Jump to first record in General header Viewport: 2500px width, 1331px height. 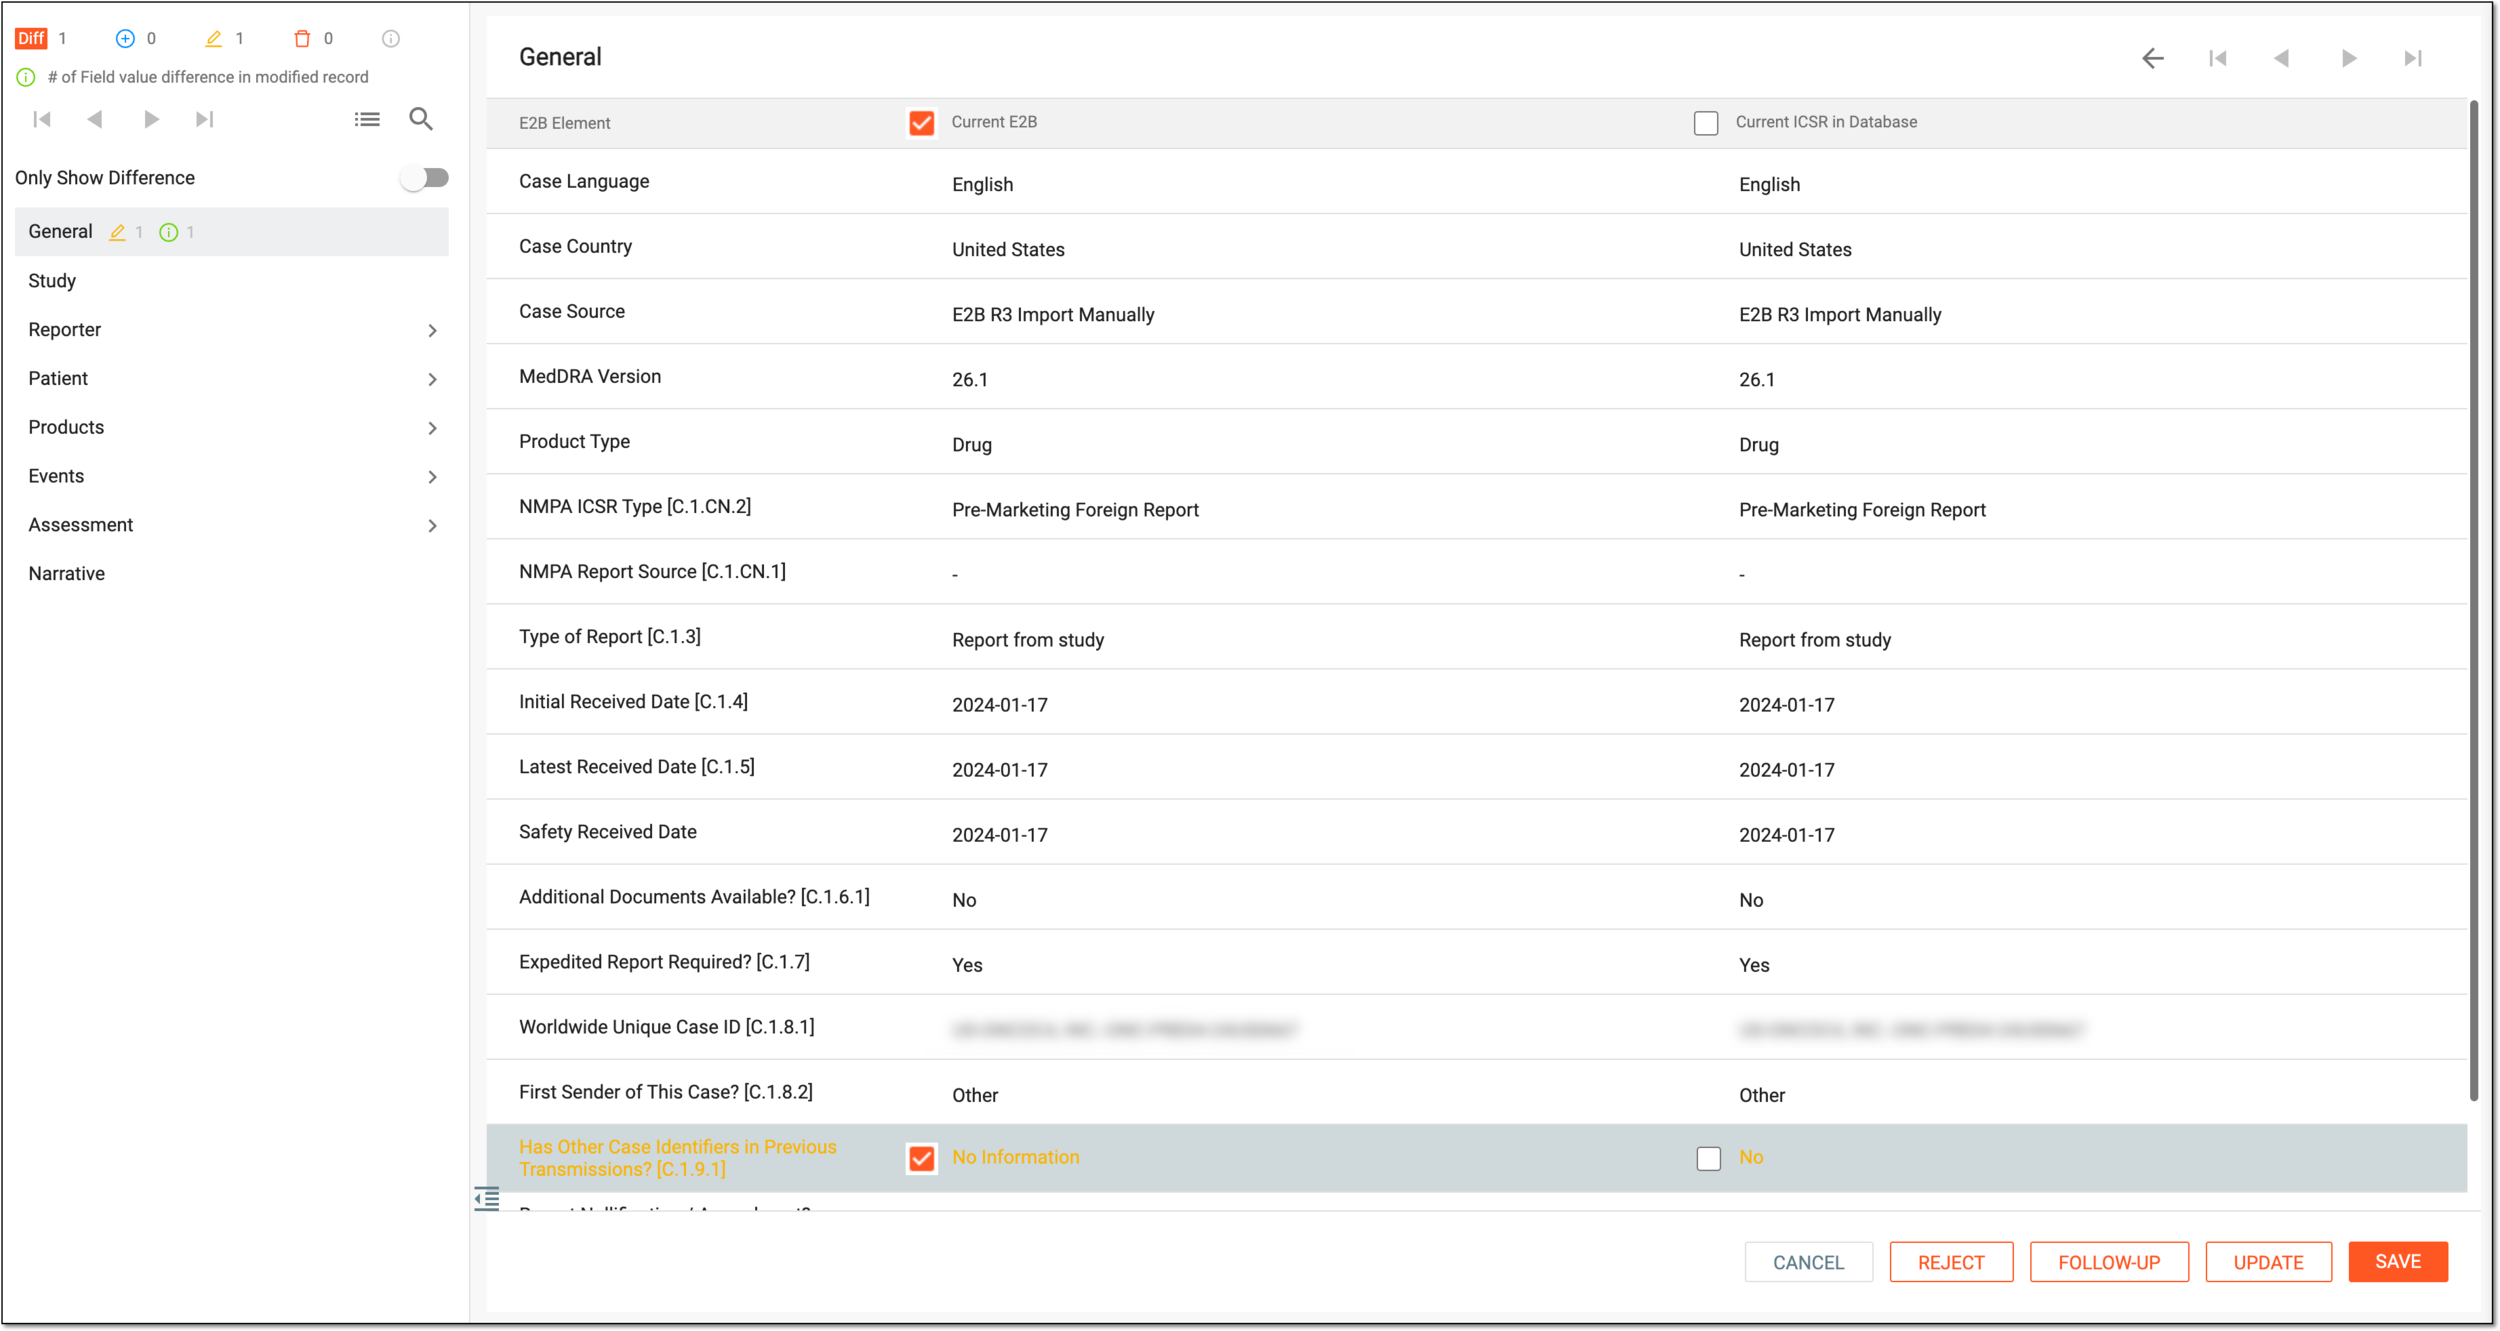tap(2217, 58)
